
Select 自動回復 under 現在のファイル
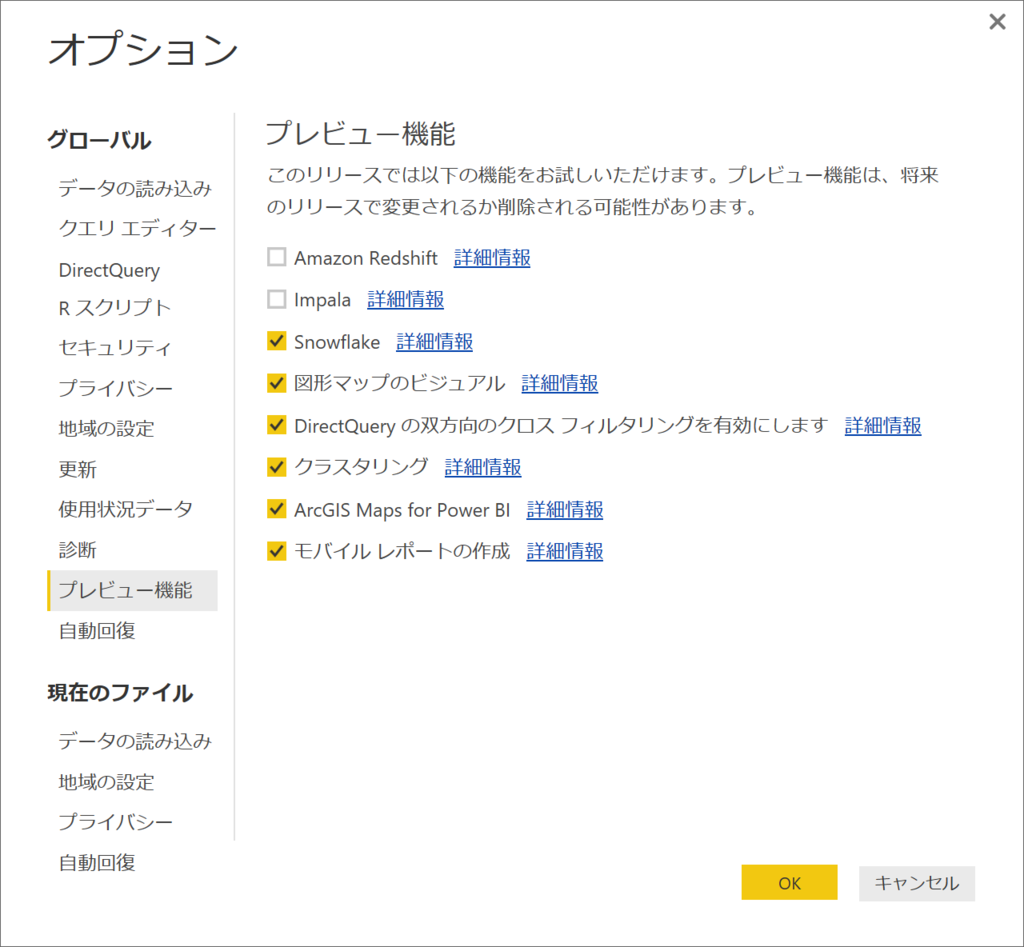tap(97, 863)
